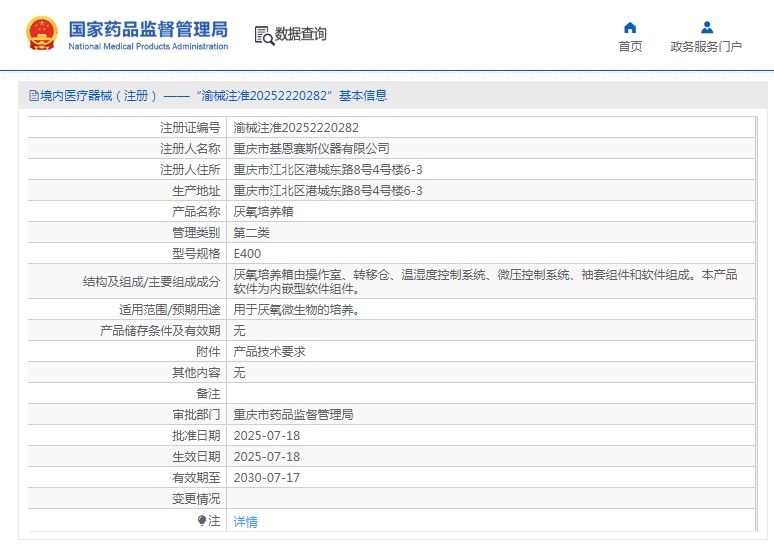Select the 生效日期 value 2025-07-18
This screenshot has height=544, width=774.
coord(267,457)
